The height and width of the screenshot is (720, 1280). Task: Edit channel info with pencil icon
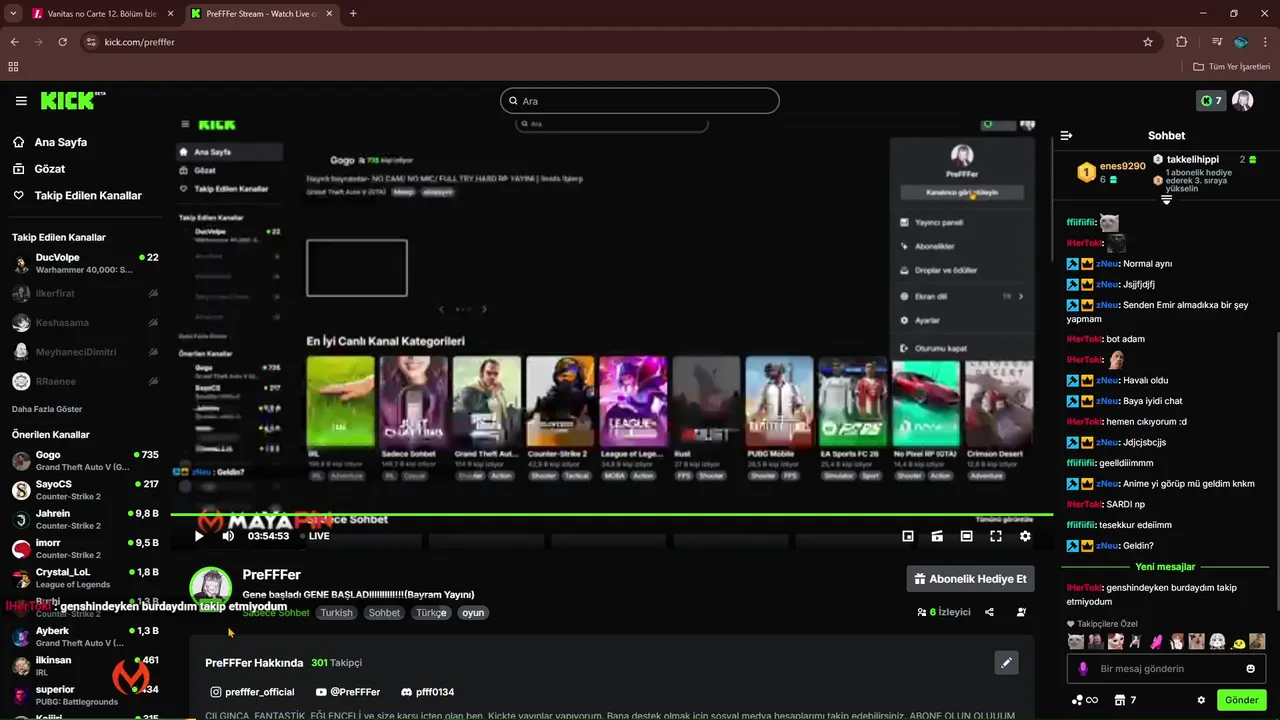(1007, 662)
